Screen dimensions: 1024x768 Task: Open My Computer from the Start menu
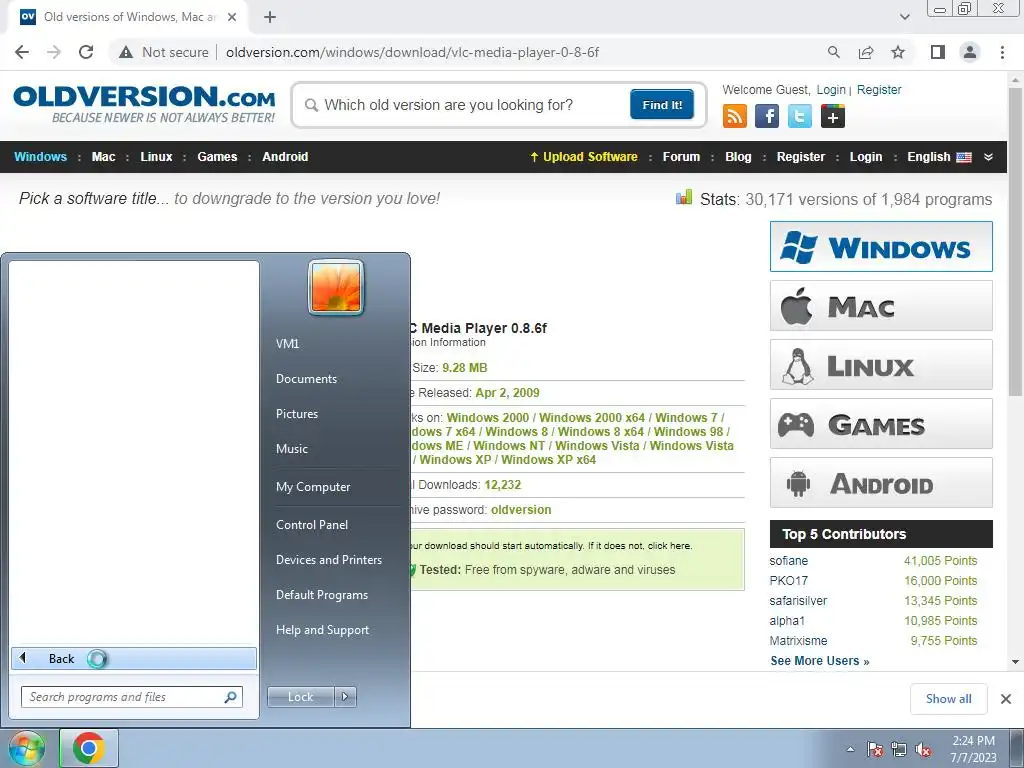[x=313, y=487]
